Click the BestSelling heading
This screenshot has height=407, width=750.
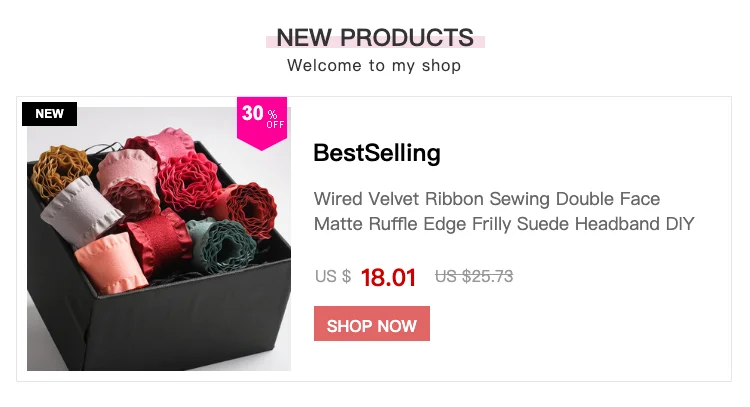(x=377, y=153)
